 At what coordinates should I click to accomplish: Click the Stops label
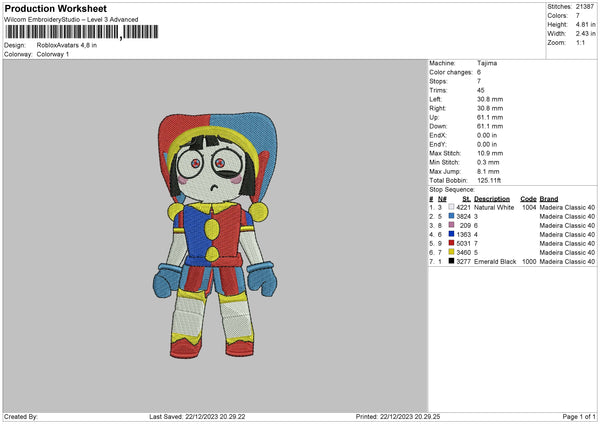coord(438,81)
